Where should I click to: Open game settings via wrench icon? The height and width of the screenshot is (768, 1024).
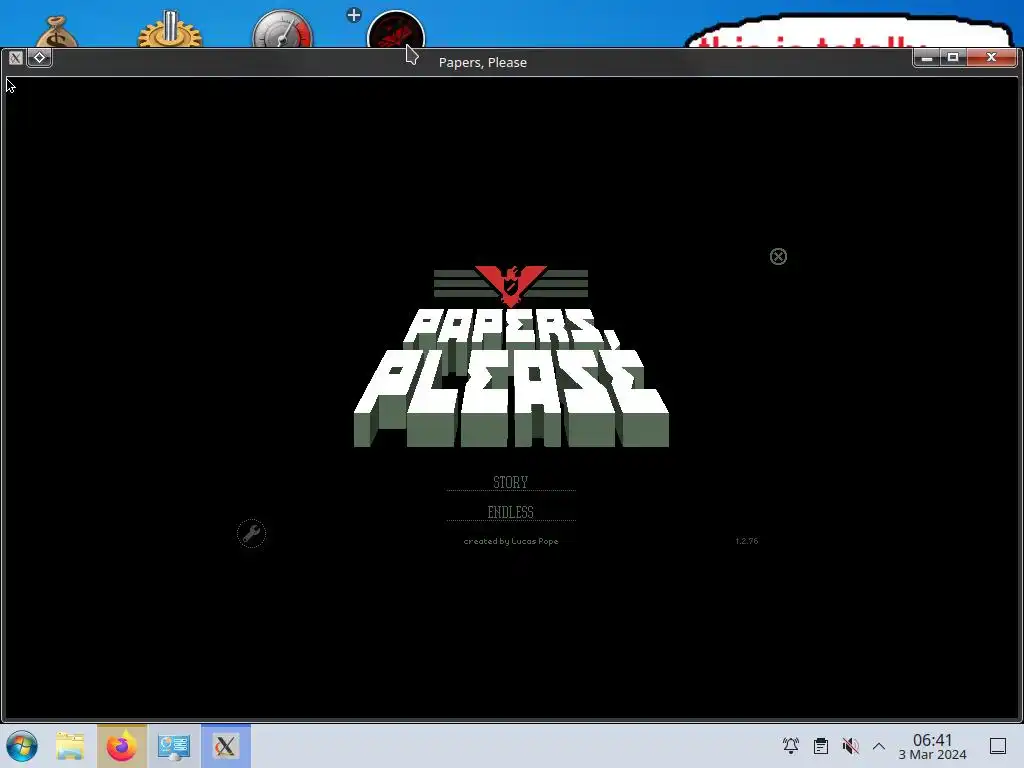251,534
